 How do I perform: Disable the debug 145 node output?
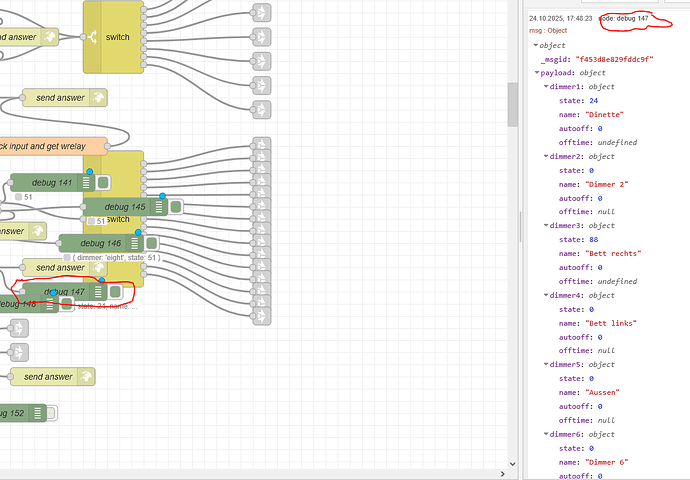(176, 207)
